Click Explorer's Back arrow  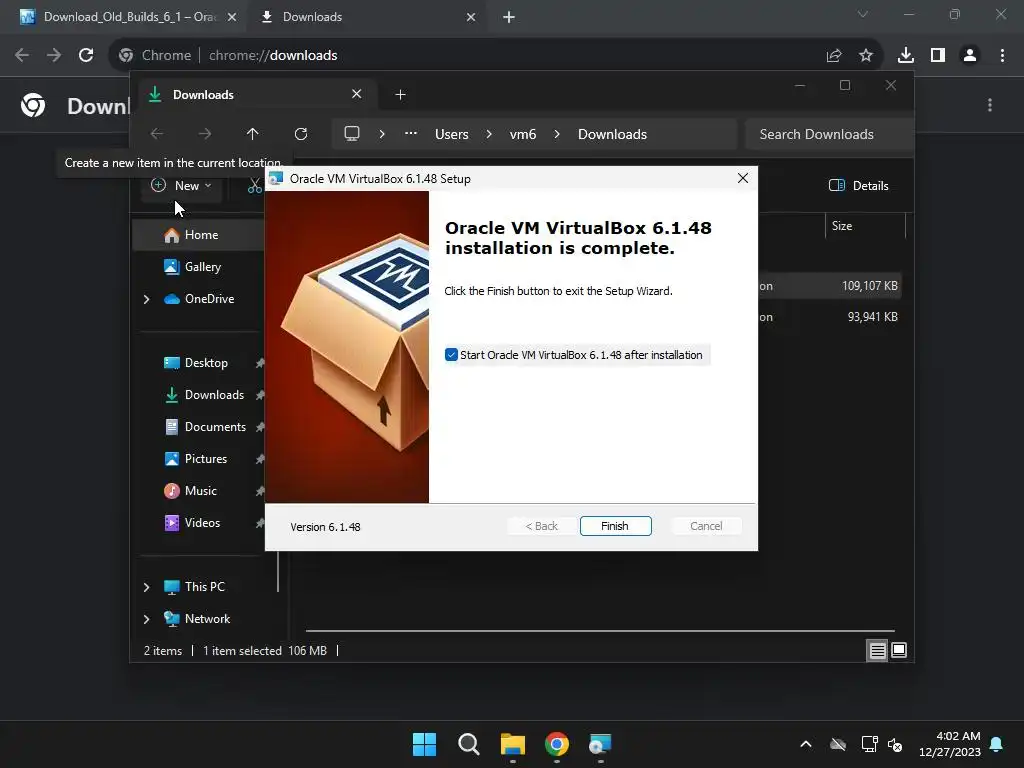tap(157, 134)
